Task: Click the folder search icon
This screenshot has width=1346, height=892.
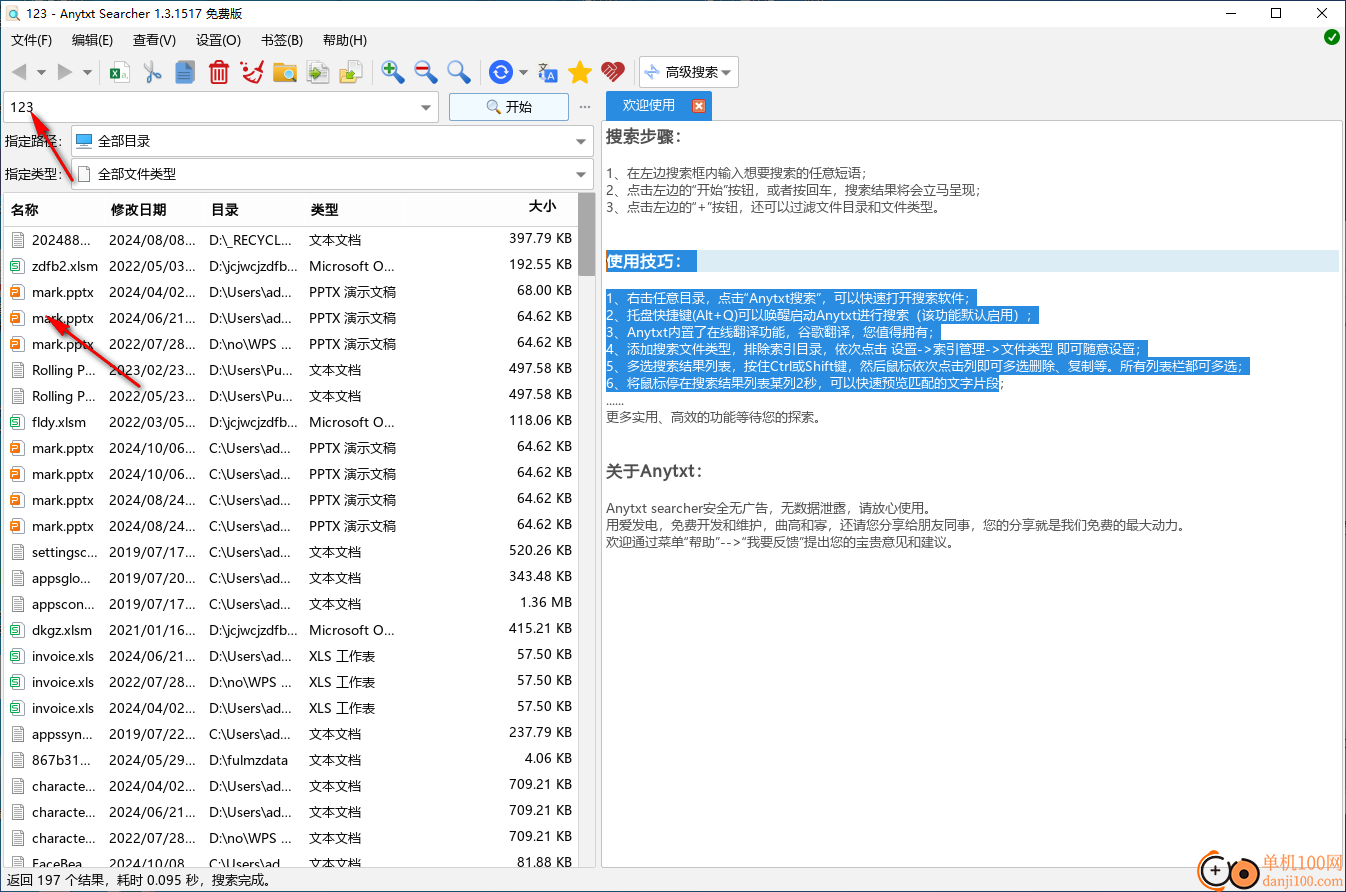Action: pyautogui.click(x=285, y=72)
